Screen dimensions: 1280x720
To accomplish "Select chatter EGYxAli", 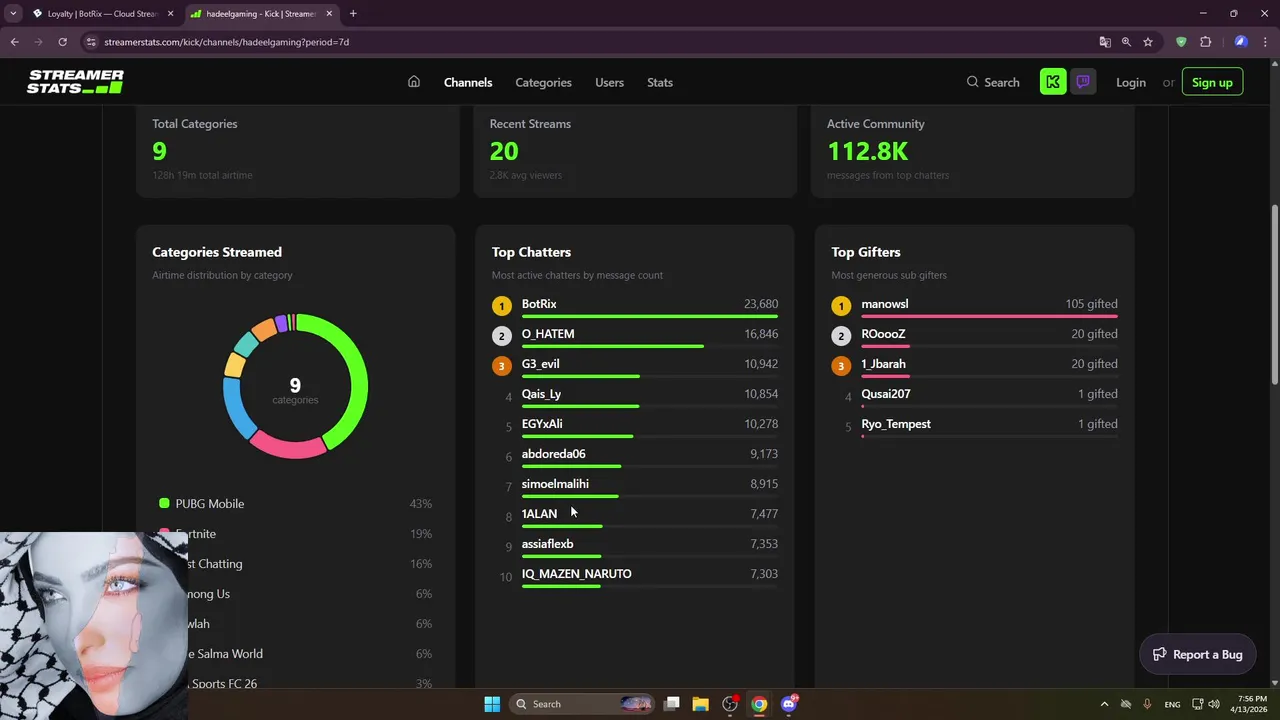I will tap(542, 424).
